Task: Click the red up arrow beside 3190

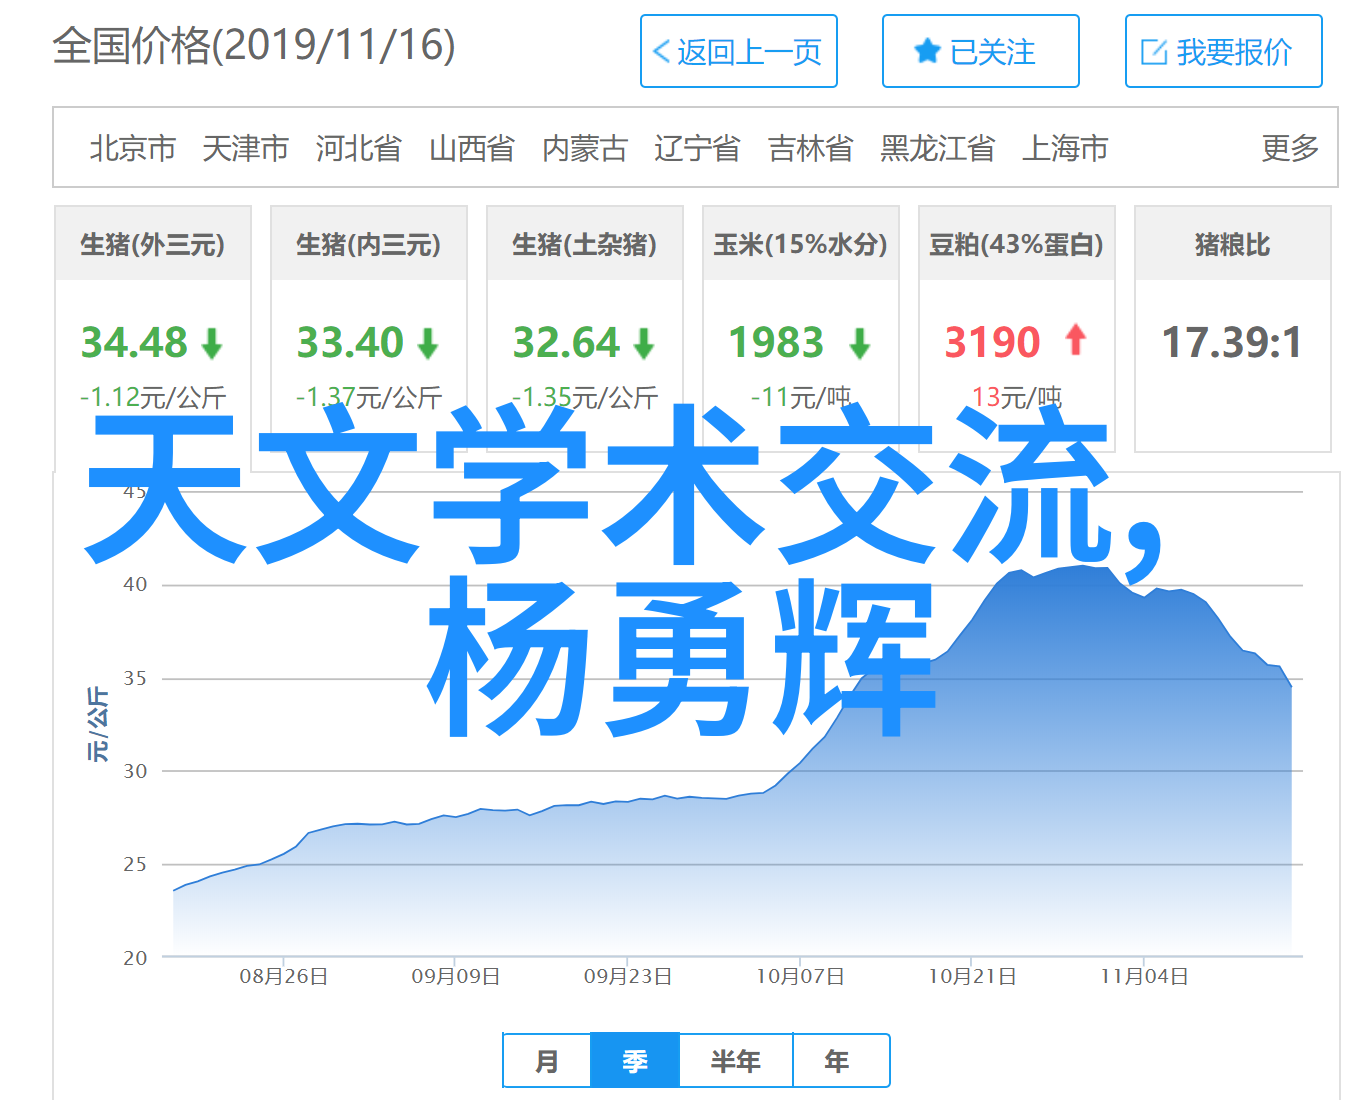Action: tap(1076, 340)
